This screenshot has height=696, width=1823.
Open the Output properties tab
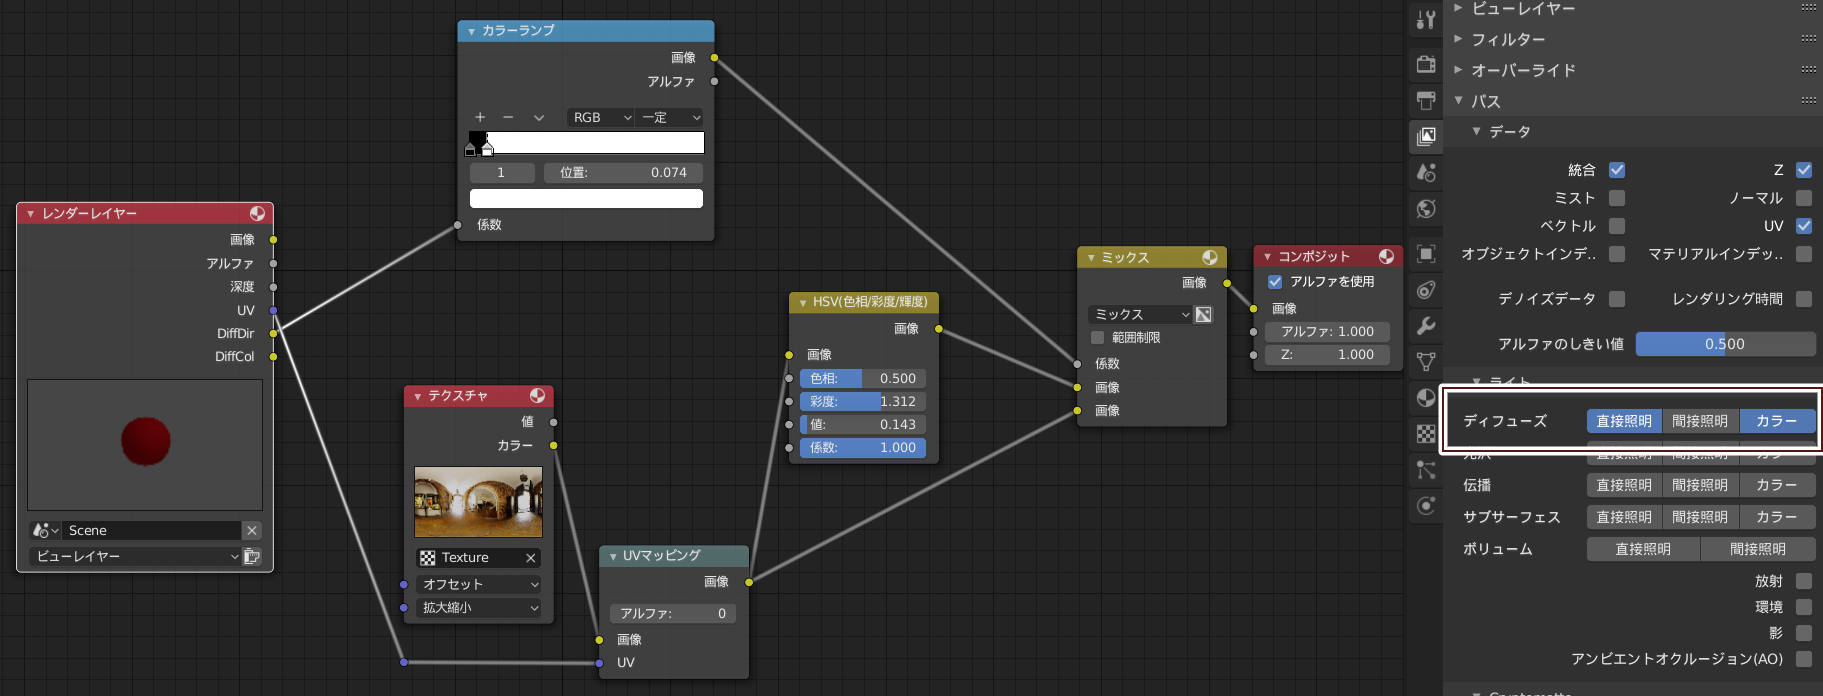tap(1426, 100)
